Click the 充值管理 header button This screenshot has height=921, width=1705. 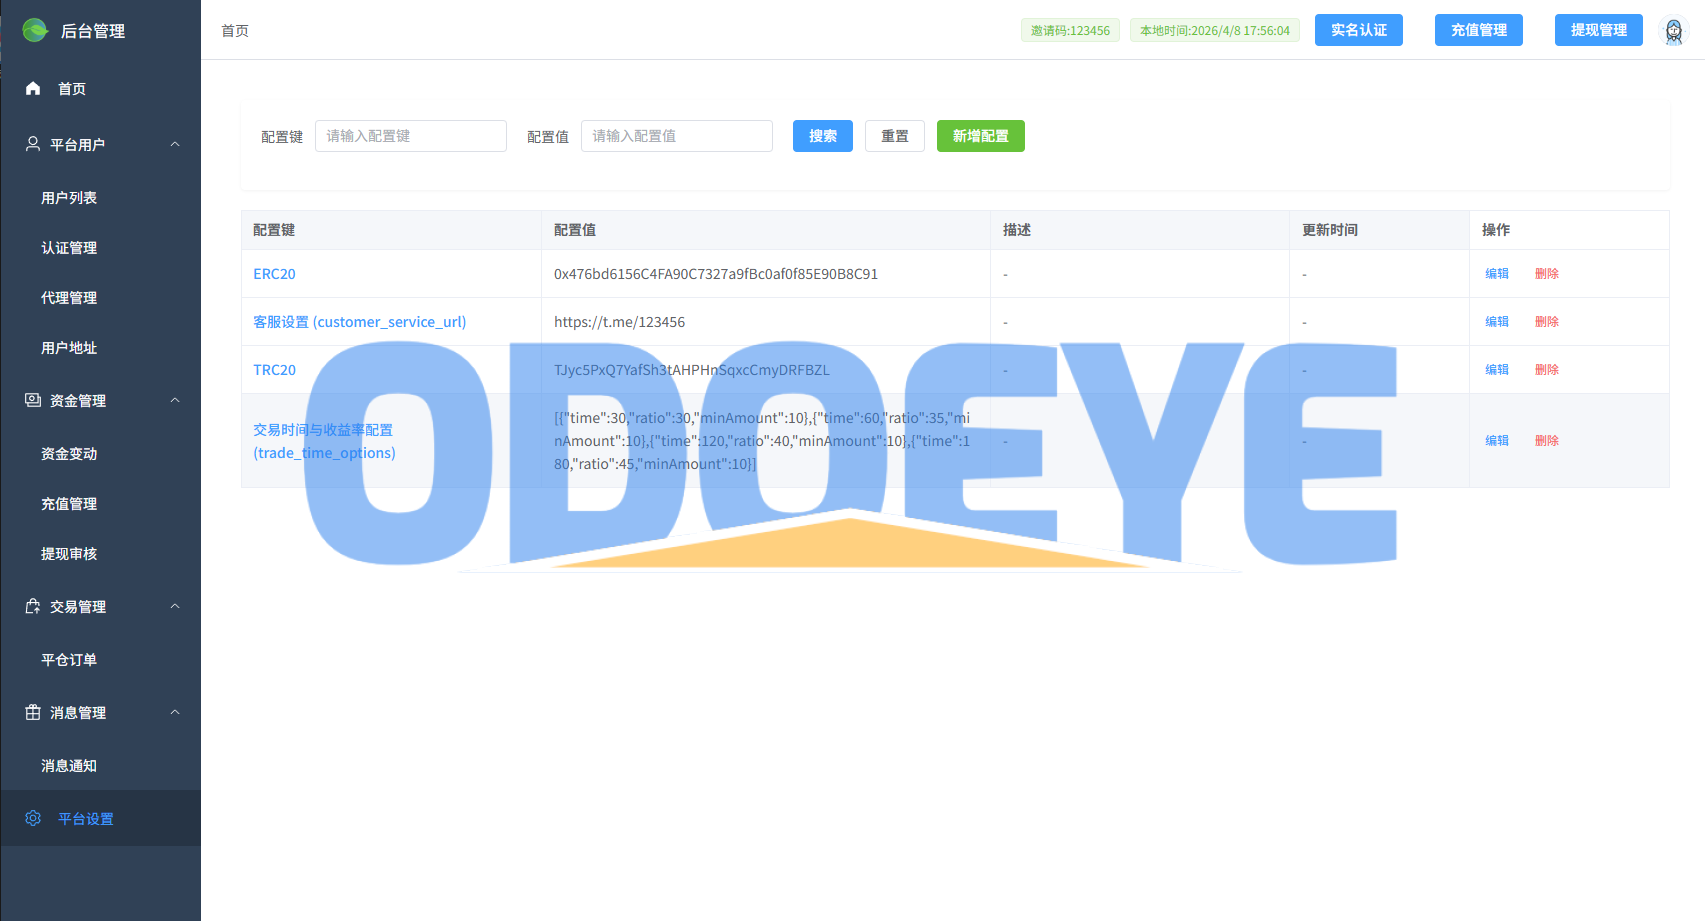tap(1479, 30)
